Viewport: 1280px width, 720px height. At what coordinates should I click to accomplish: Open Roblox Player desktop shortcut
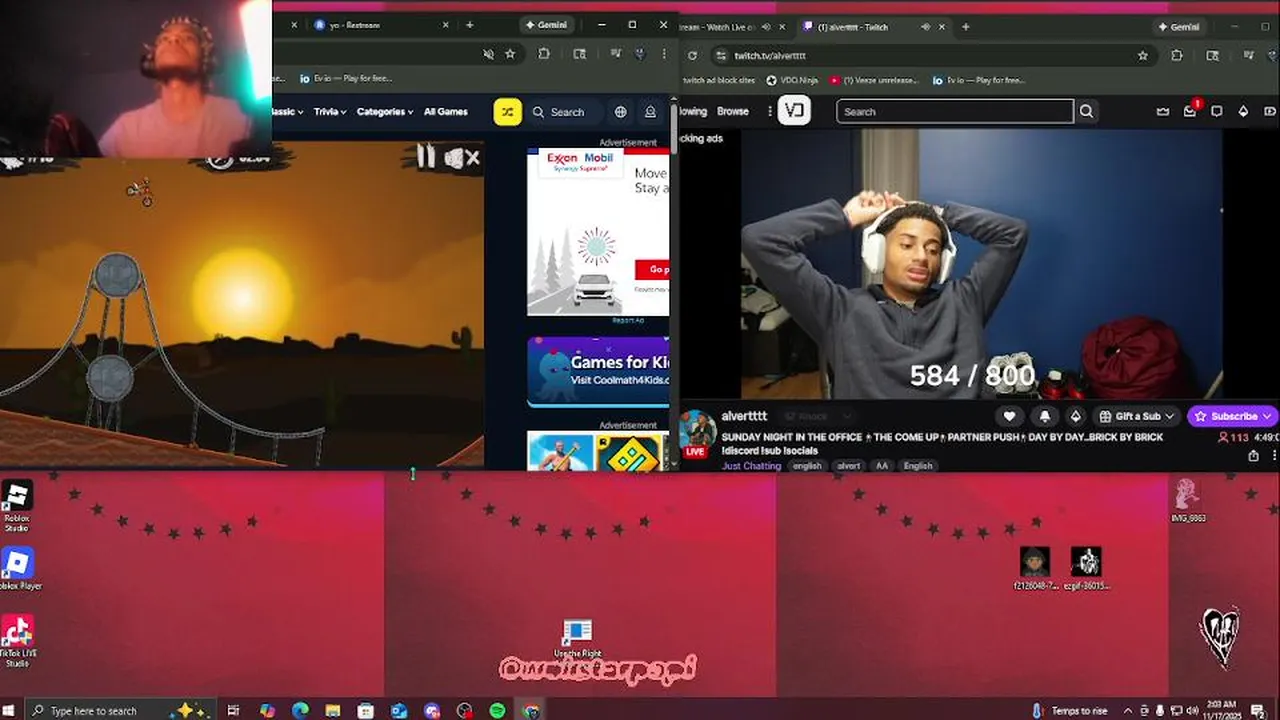(18, 569)
